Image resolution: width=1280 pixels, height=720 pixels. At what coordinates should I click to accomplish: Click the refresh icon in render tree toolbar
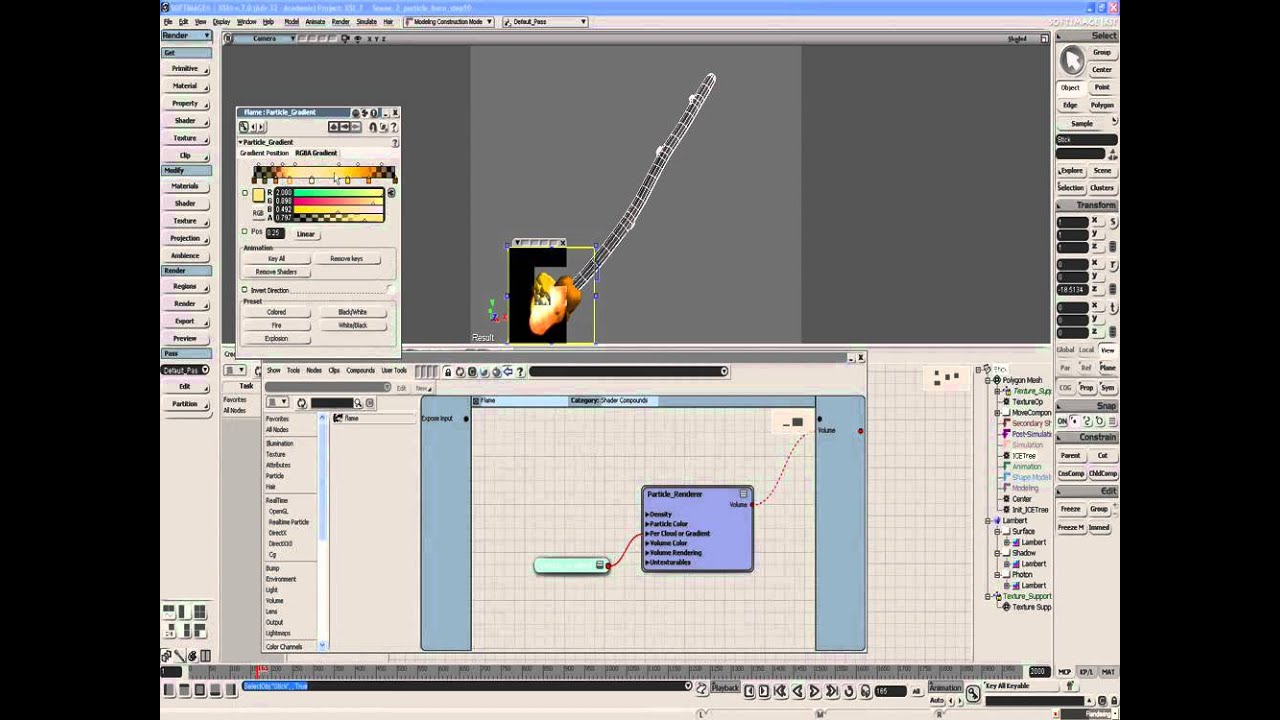(460, 372)
